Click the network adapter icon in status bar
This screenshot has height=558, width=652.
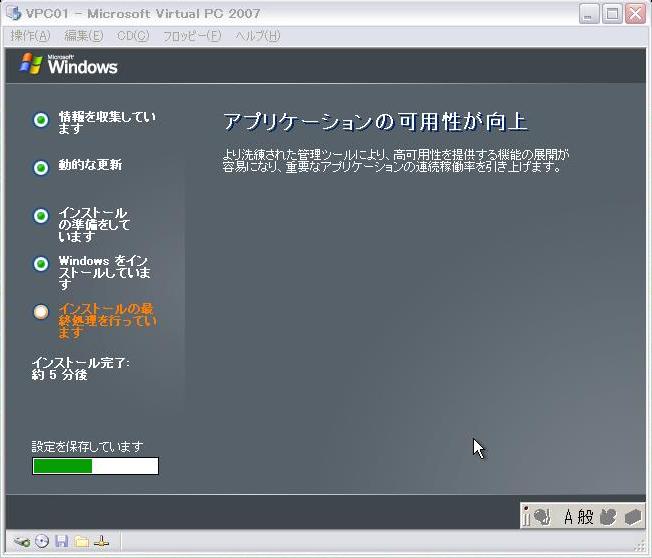pos(101,541)
